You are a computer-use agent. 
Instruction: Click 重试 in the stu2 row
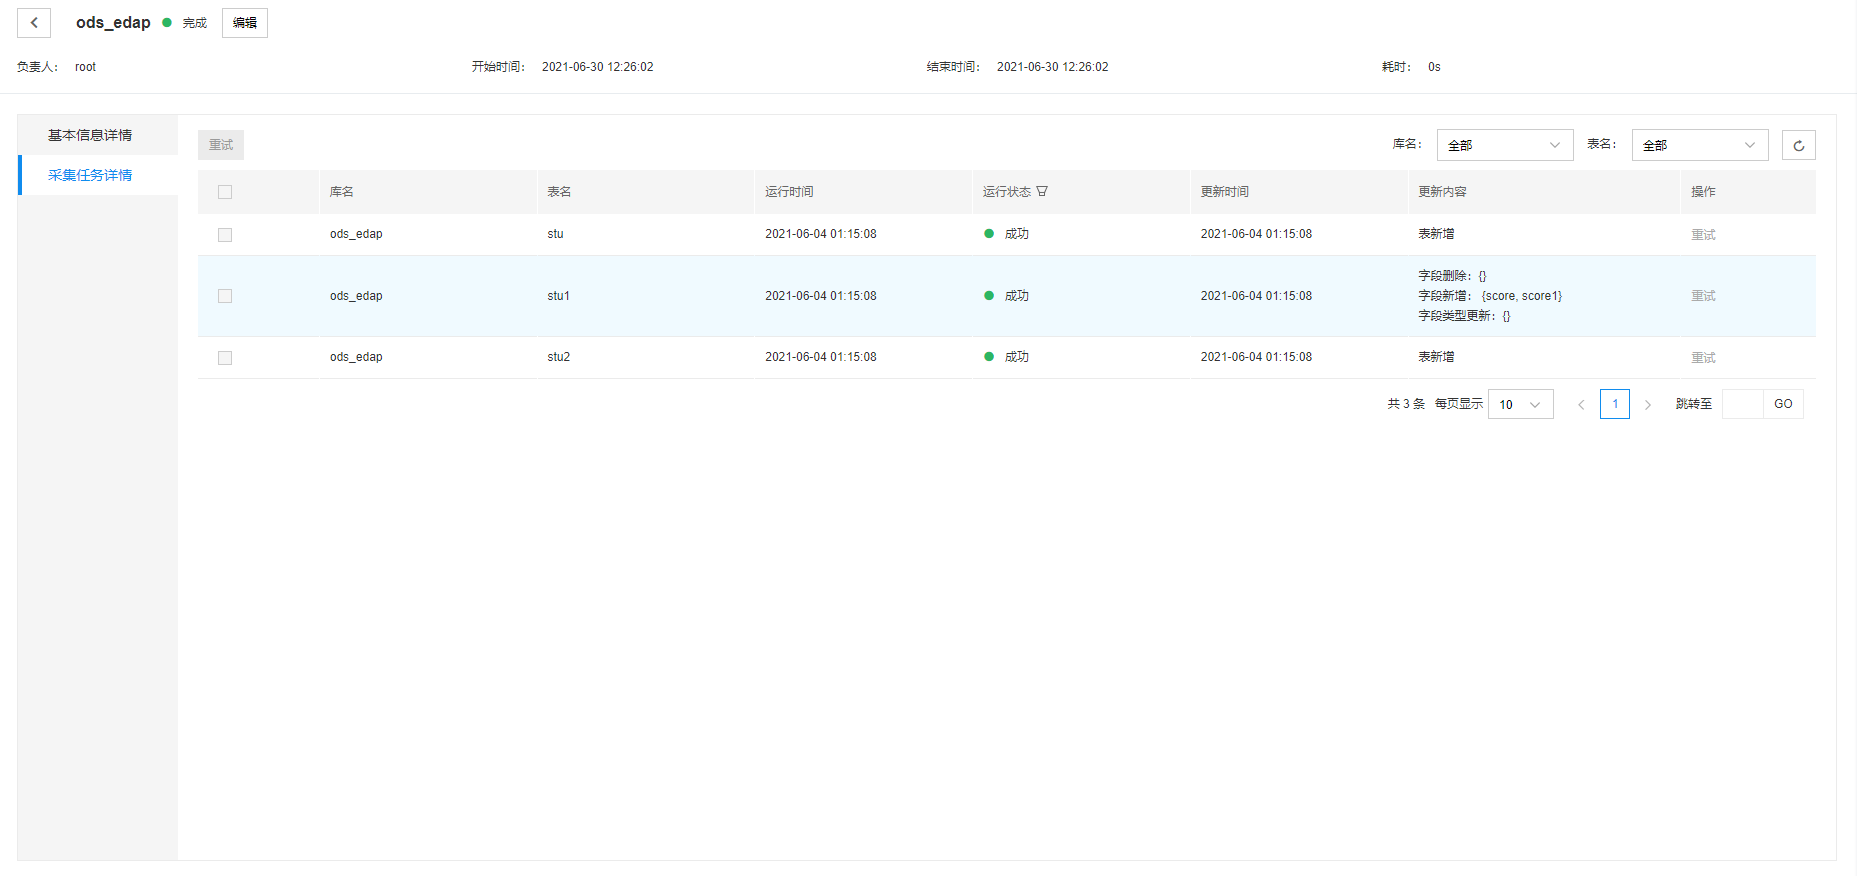click(x=1703, y=358)
